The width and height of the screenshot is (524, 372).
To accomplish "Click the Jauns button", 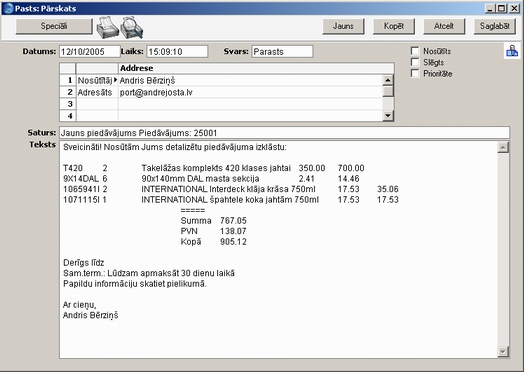I will click(343, 26).
